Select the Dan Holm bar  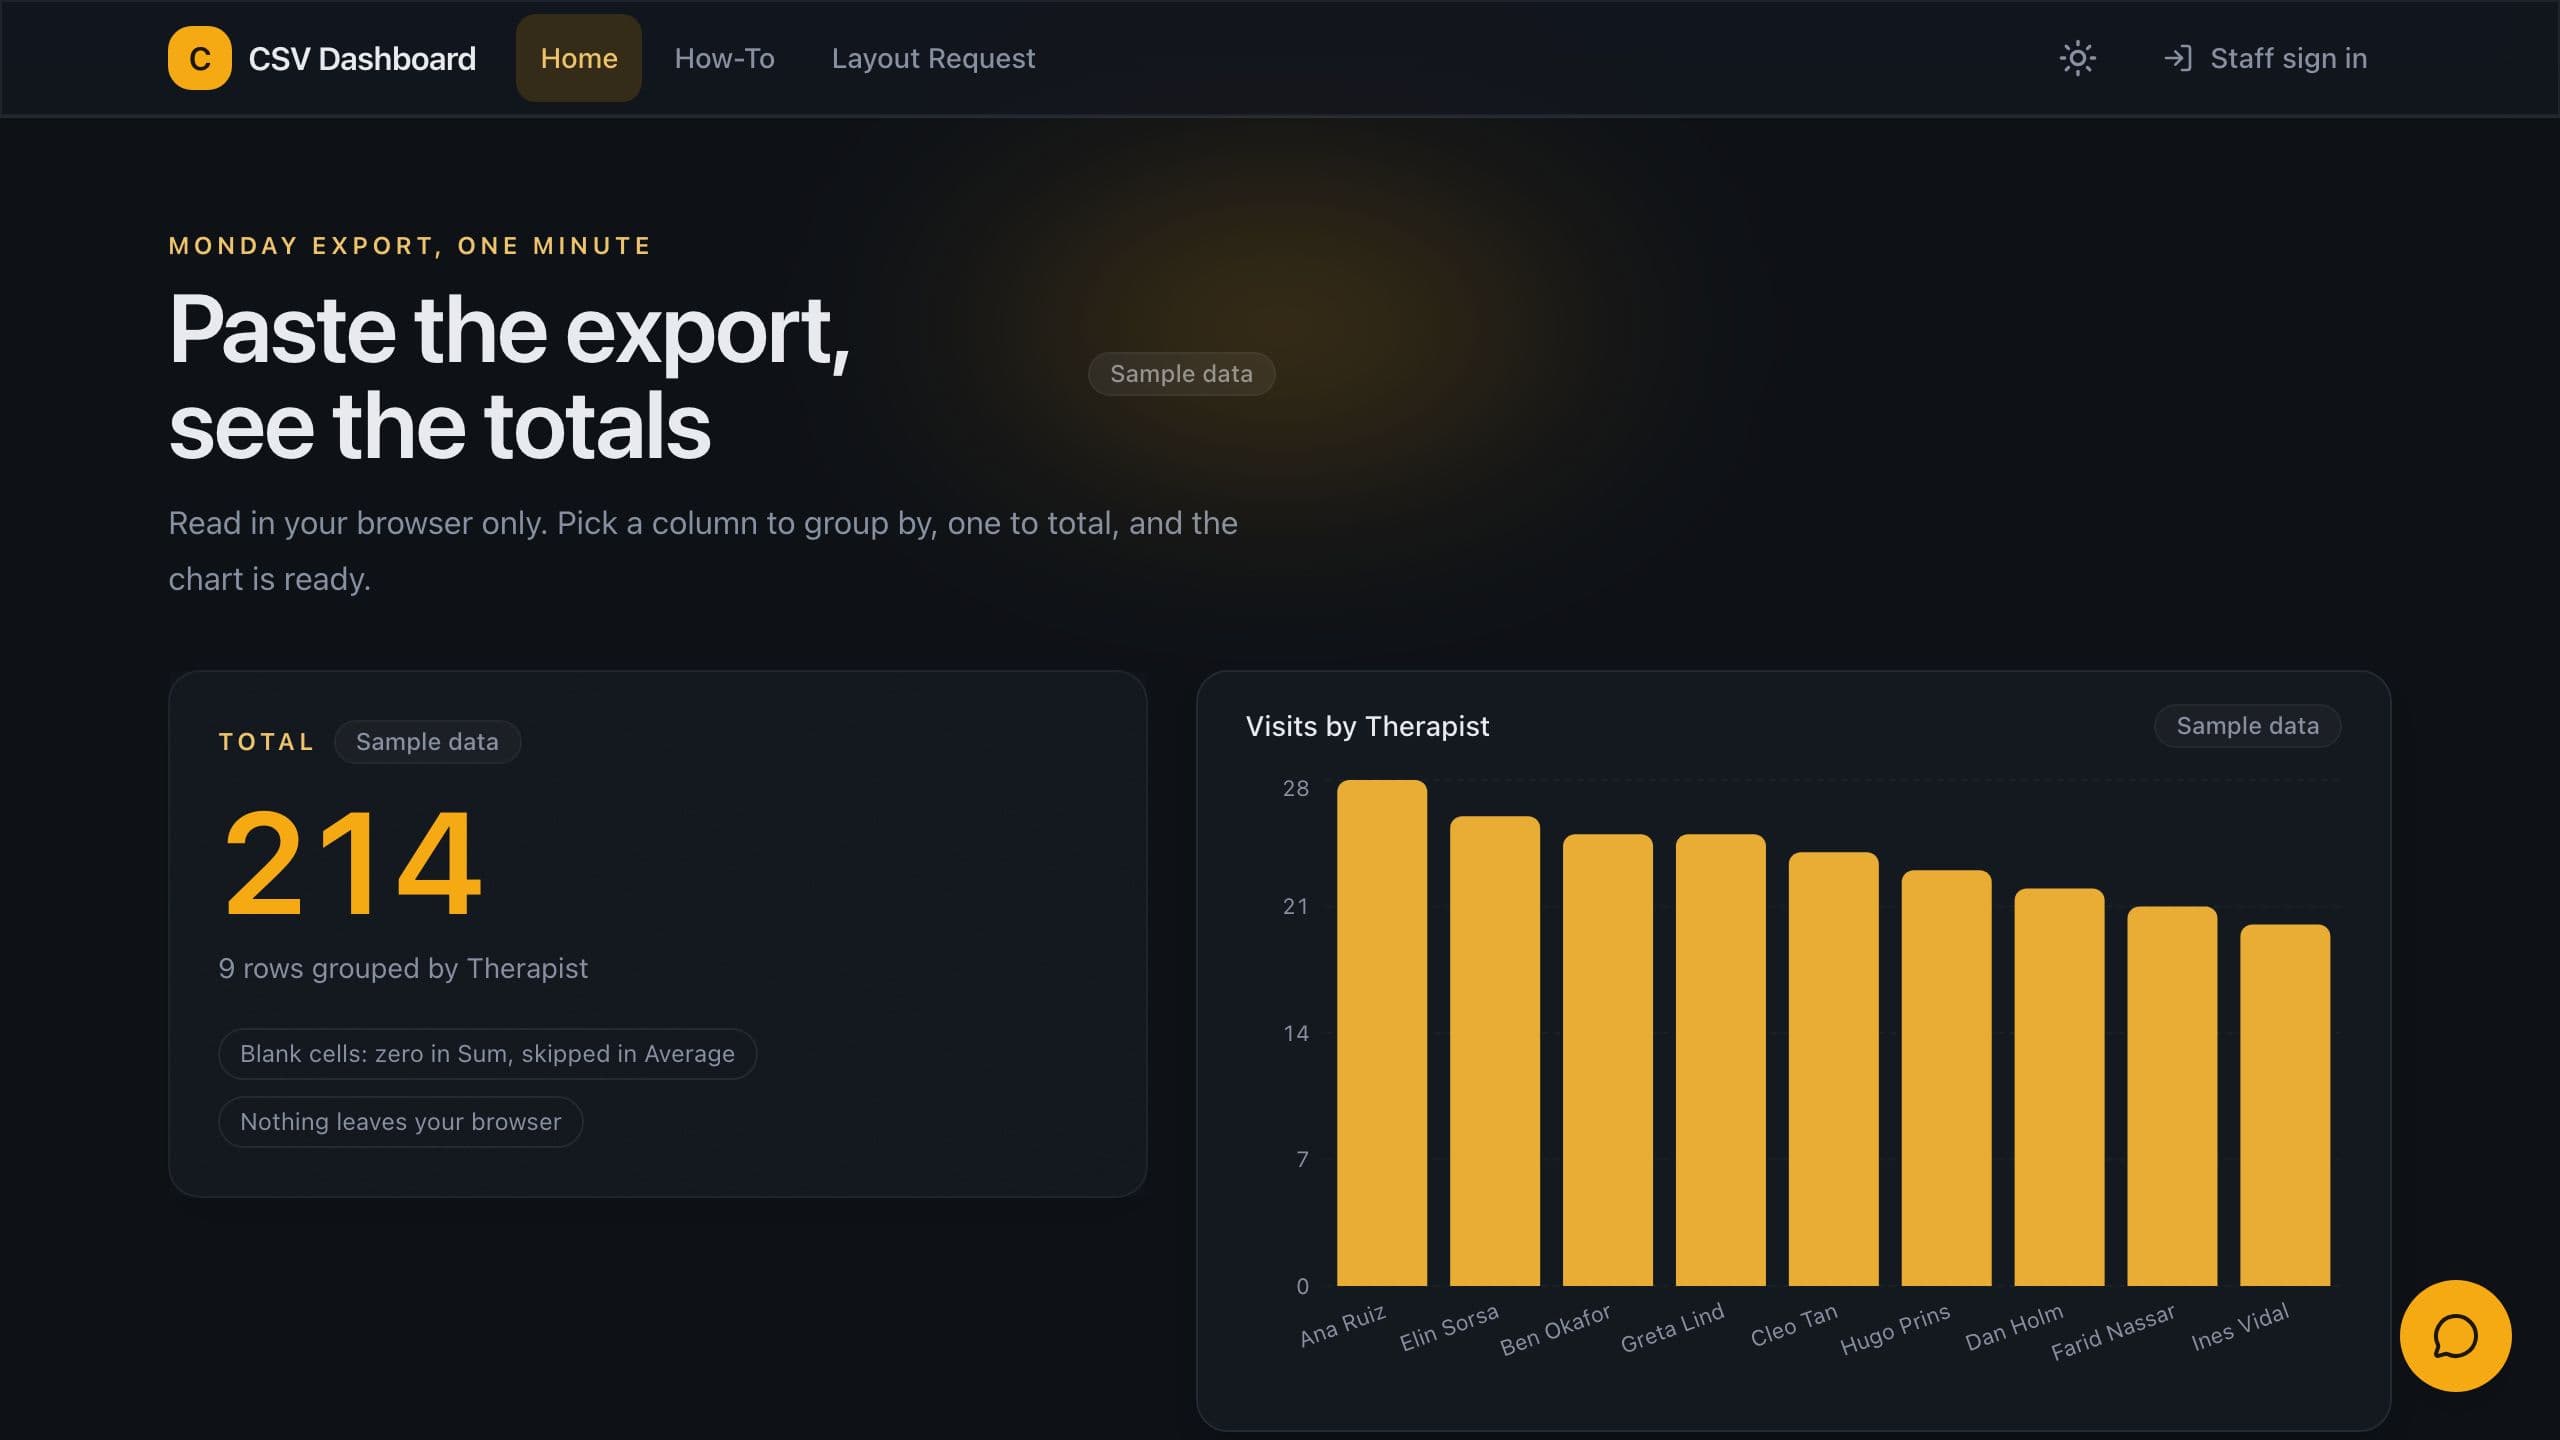click(x=2059, y=1086)
